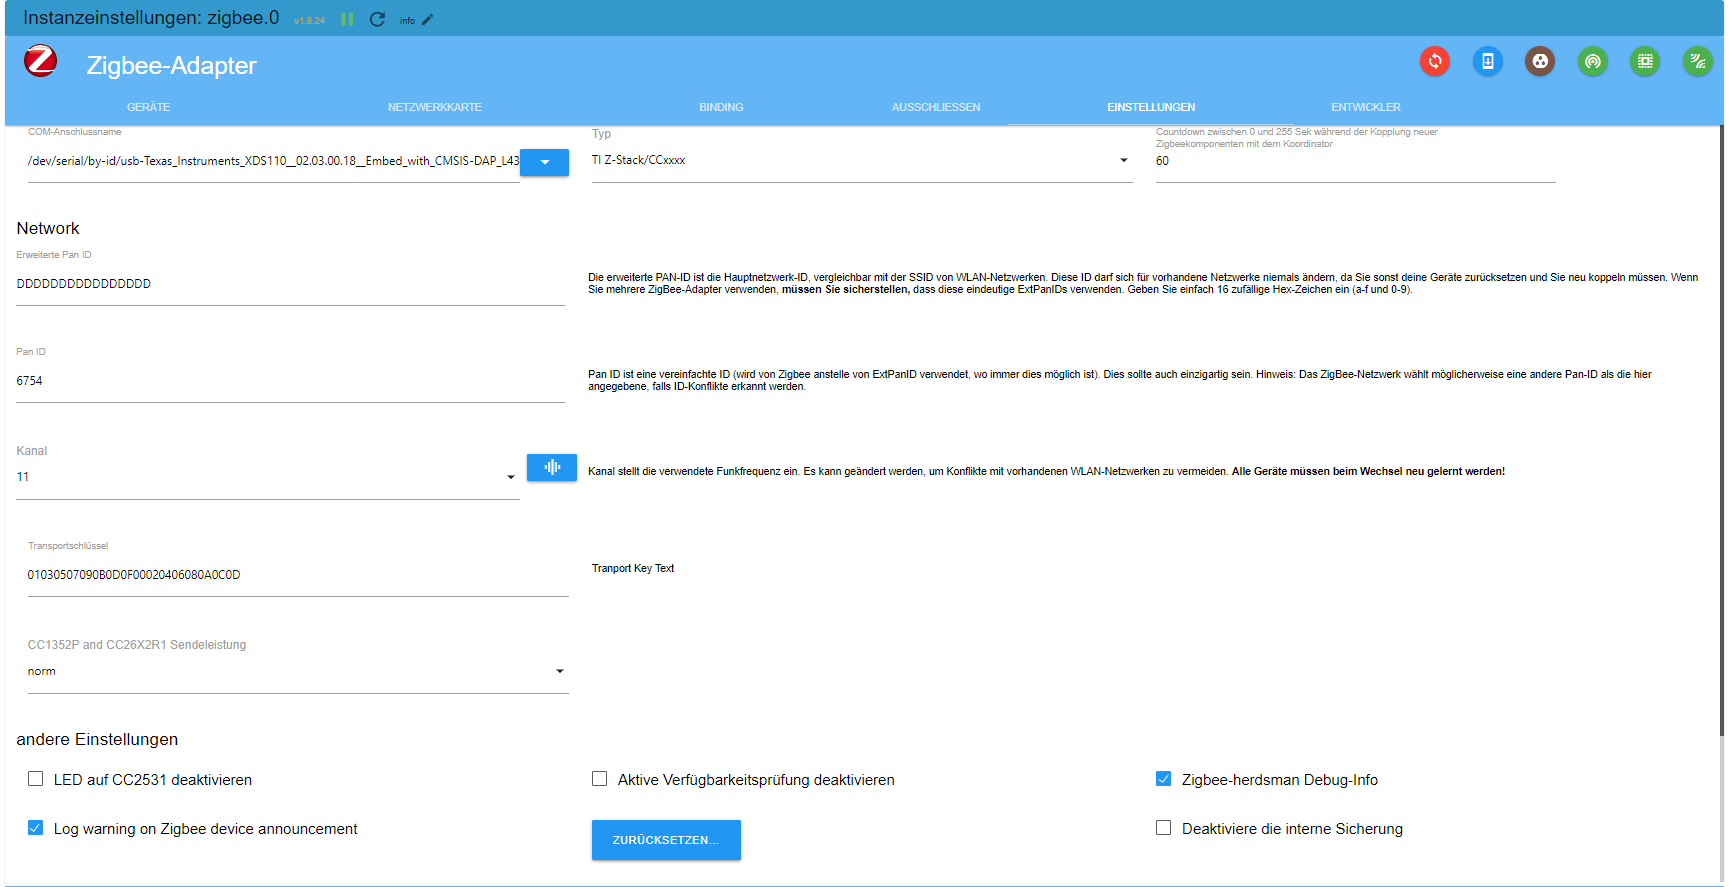Restart the instance with the reload arrow icon
The width and height of the screenshot is (1729, 887).
coord(377,19)
